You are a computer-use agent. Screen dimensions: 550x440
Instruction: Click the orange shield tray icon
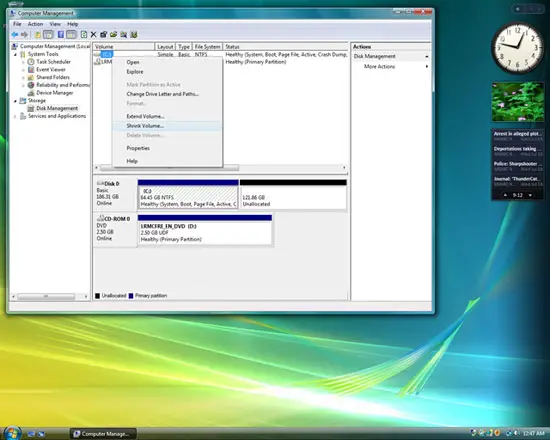pyautogui.click(x=497, y=433)
